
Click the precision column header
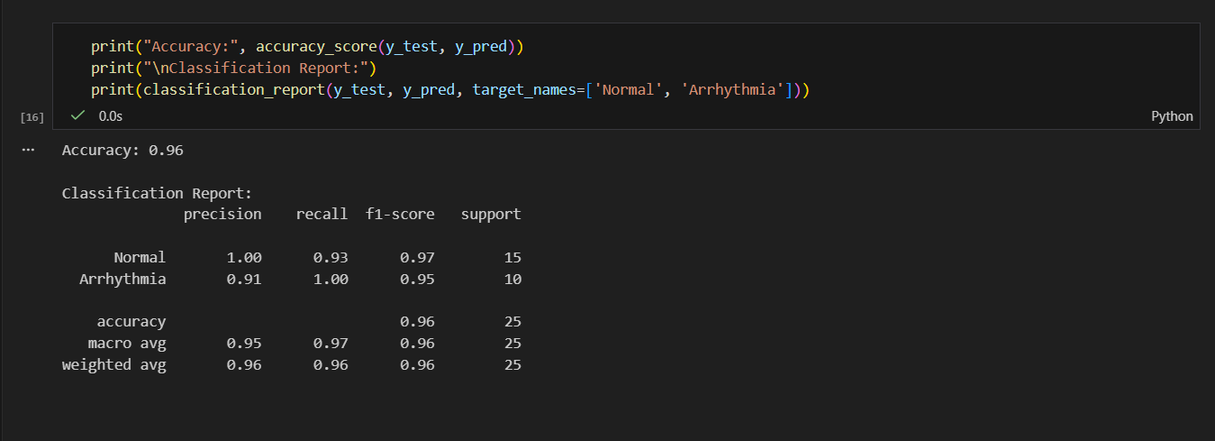click(222, 214)
